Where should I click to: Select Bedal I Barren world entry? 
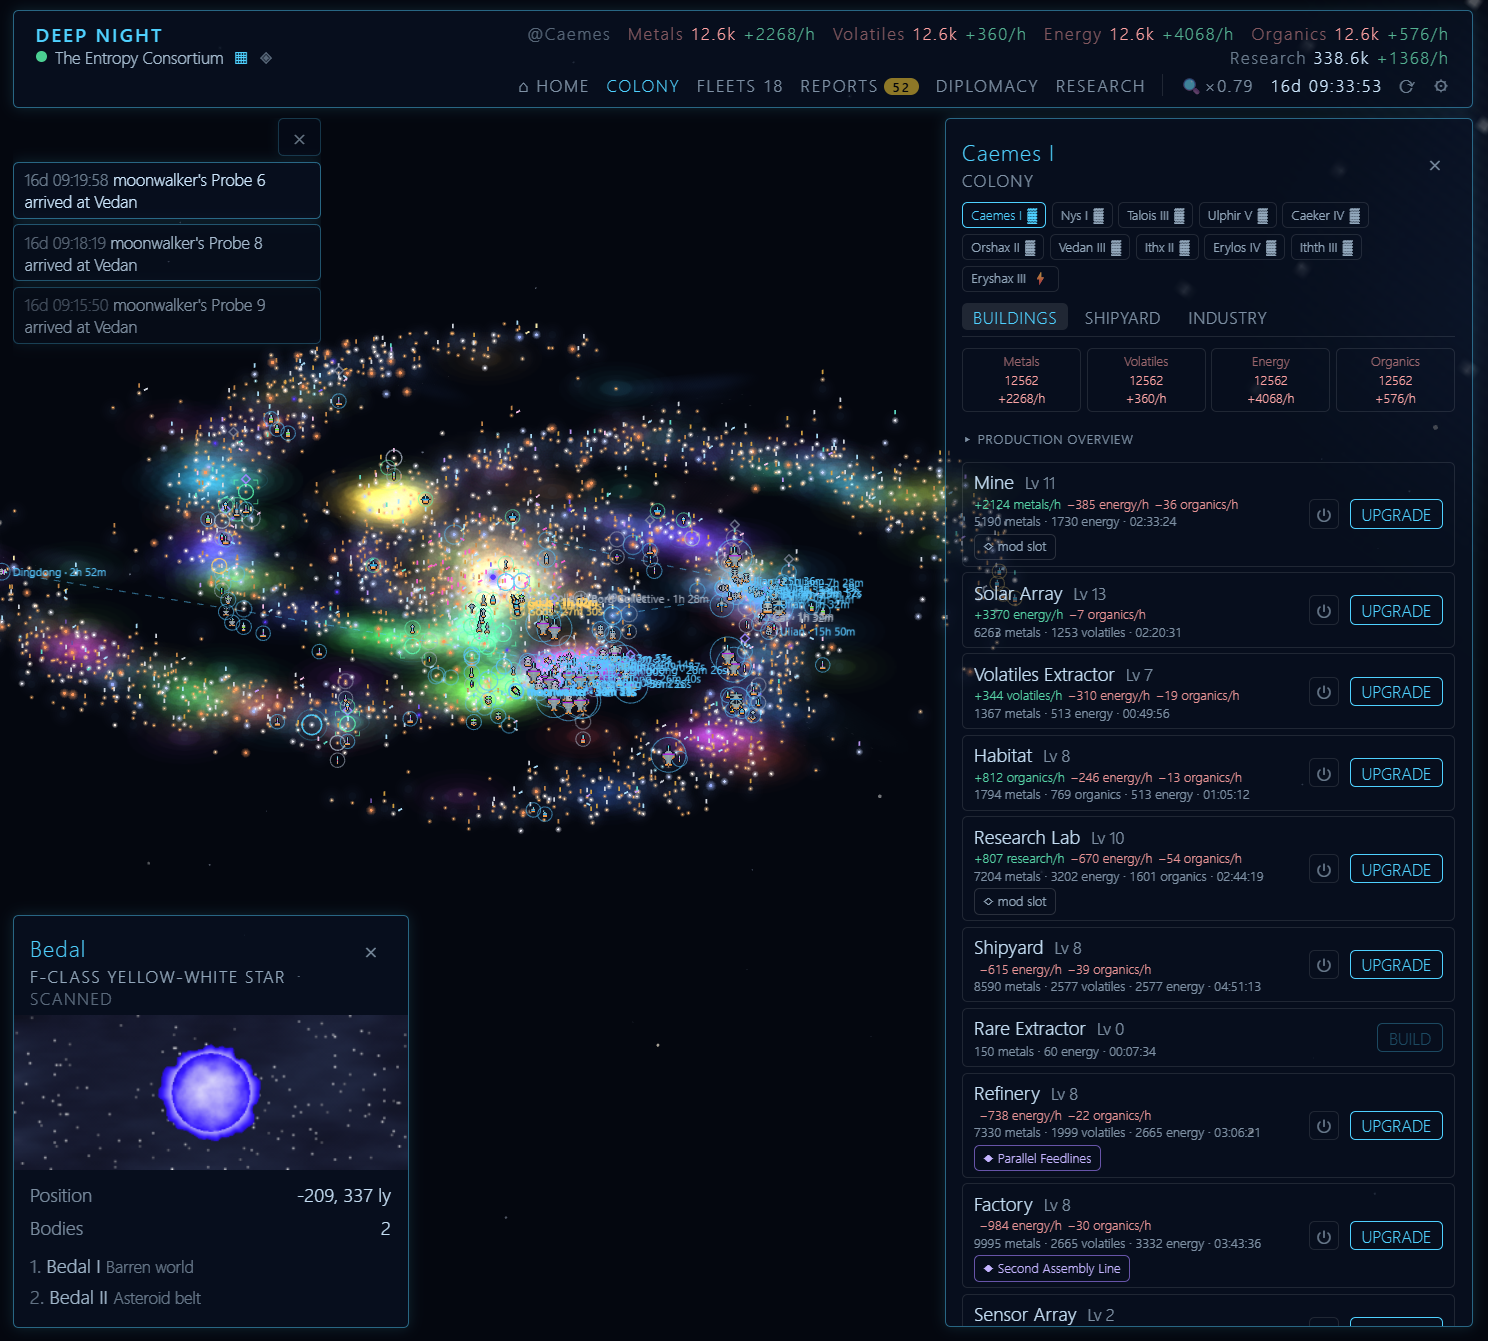(x=112, y=1267)
